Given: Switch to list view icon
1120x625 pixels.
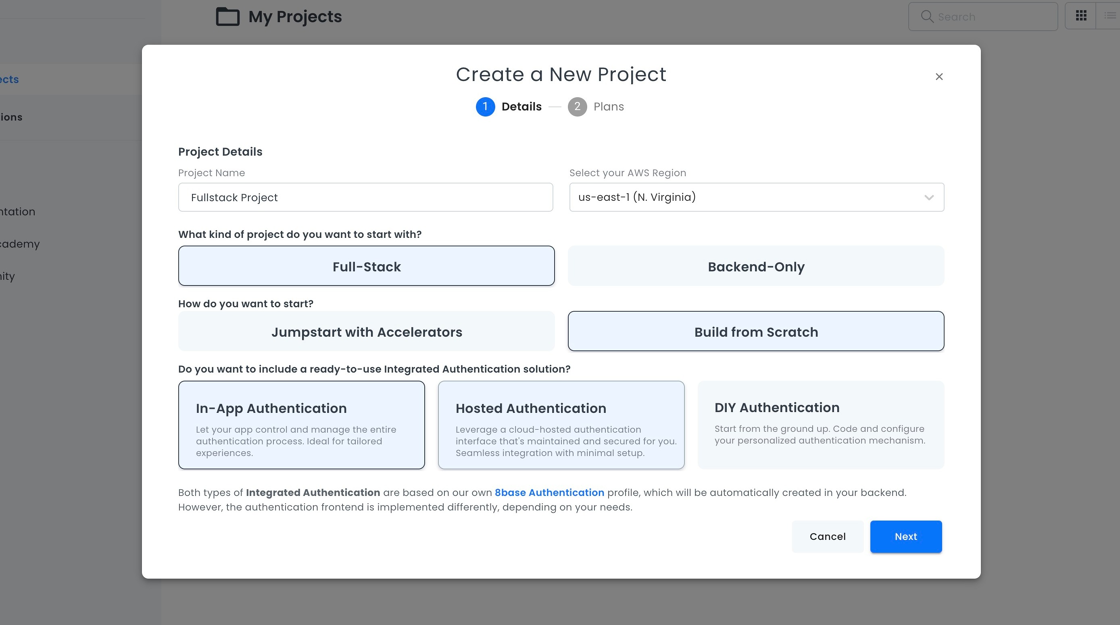Looking at the screenshot, I should click(1110, 16).
